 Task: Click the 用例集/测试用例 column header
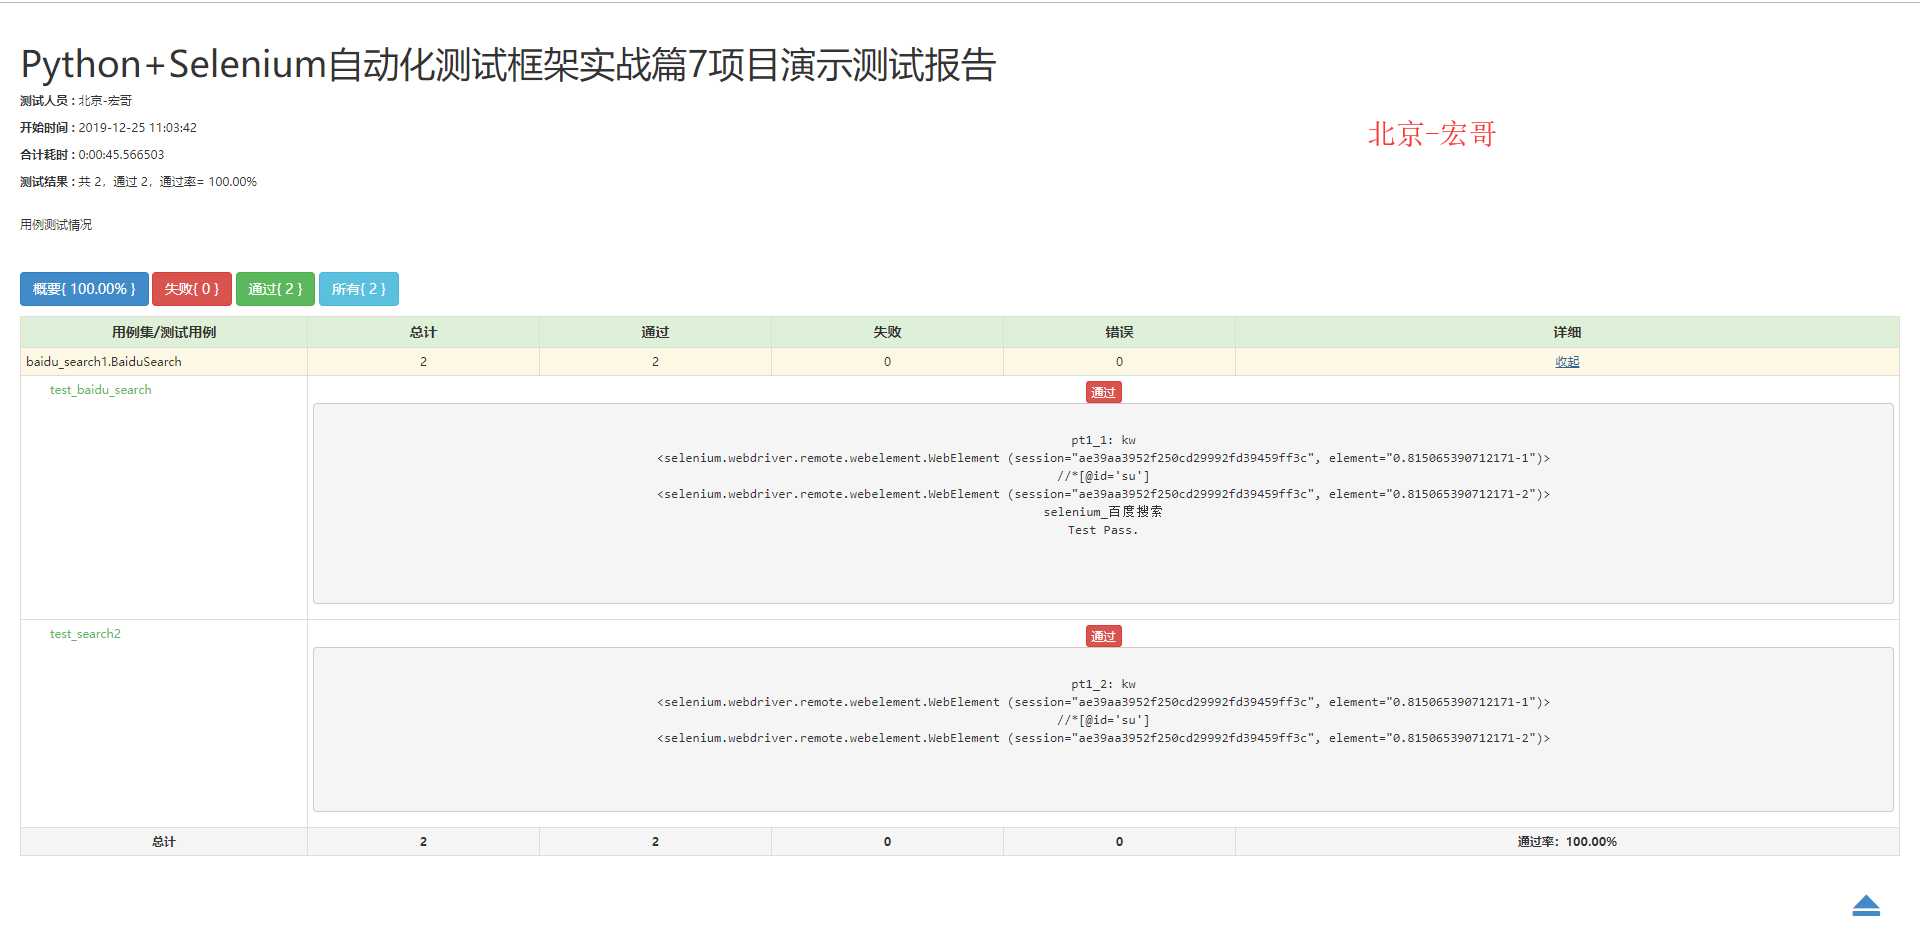click(x=164, y=332)
